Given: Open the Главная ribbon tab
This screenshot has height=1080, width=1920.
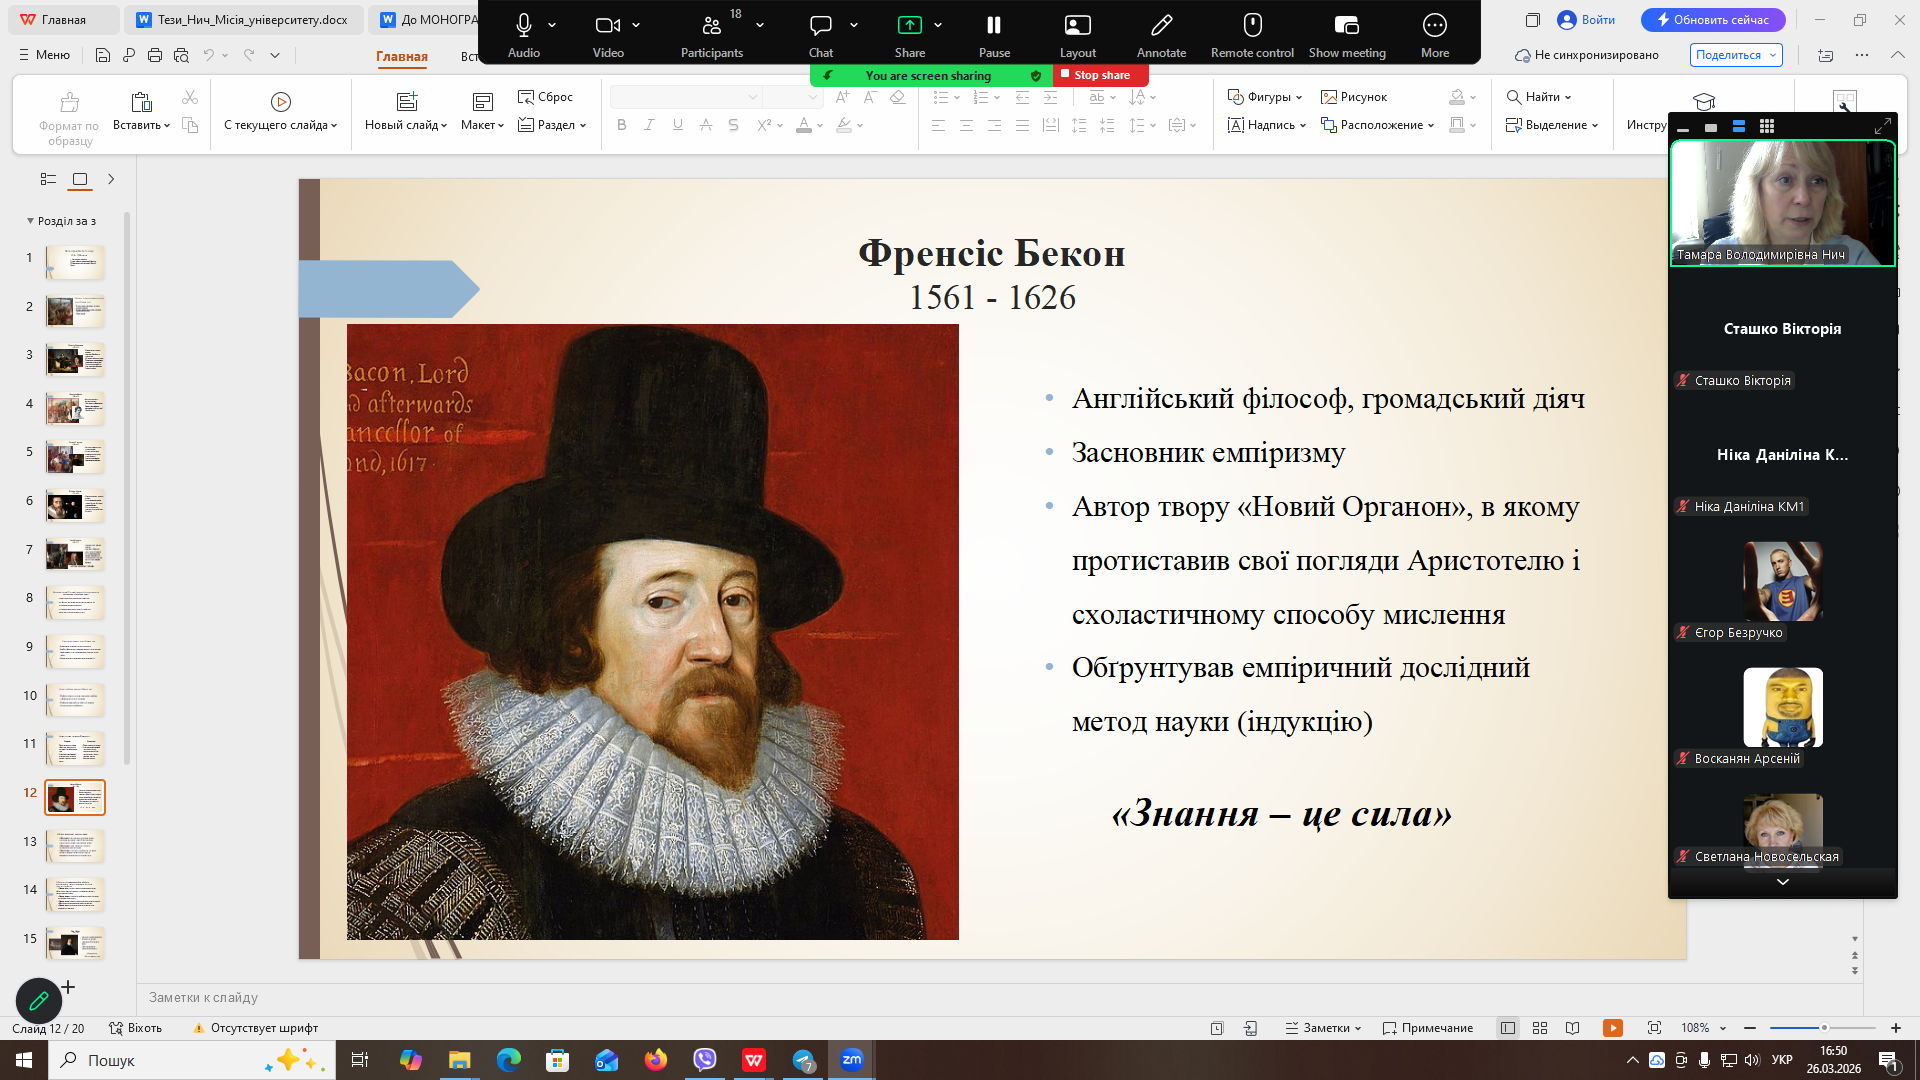Looking at the screenshot, I should (402, 56).
